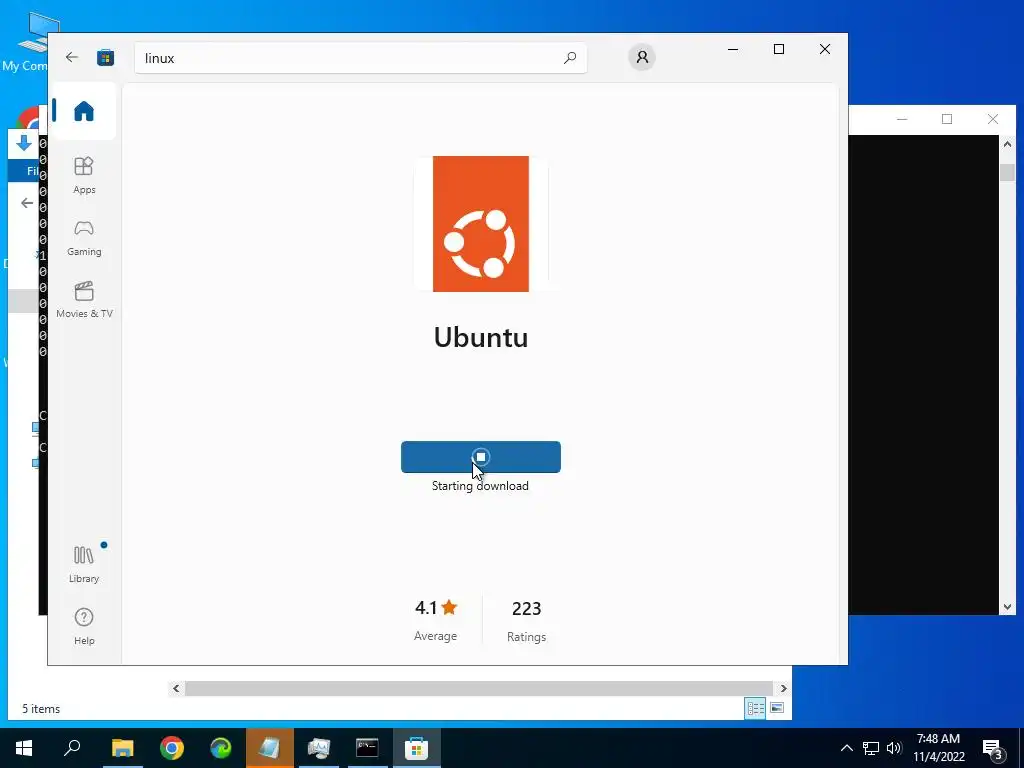Click the search magnifier in Store search box
This screenshot has height=768, width=1024.
click(569, 57)
